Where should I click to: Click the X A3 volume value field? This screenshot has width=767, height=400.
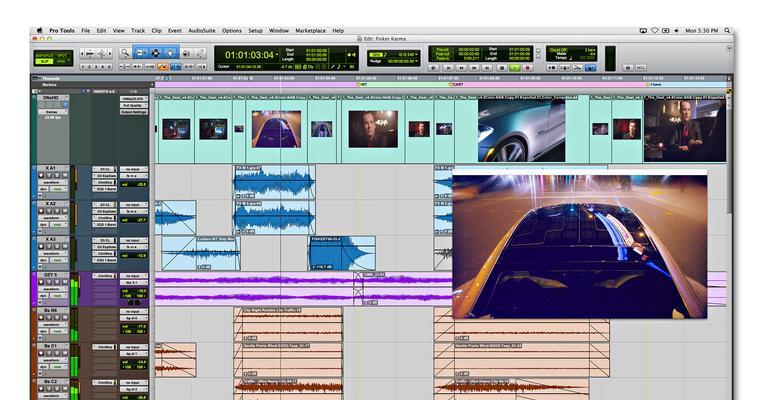(134, 256)
